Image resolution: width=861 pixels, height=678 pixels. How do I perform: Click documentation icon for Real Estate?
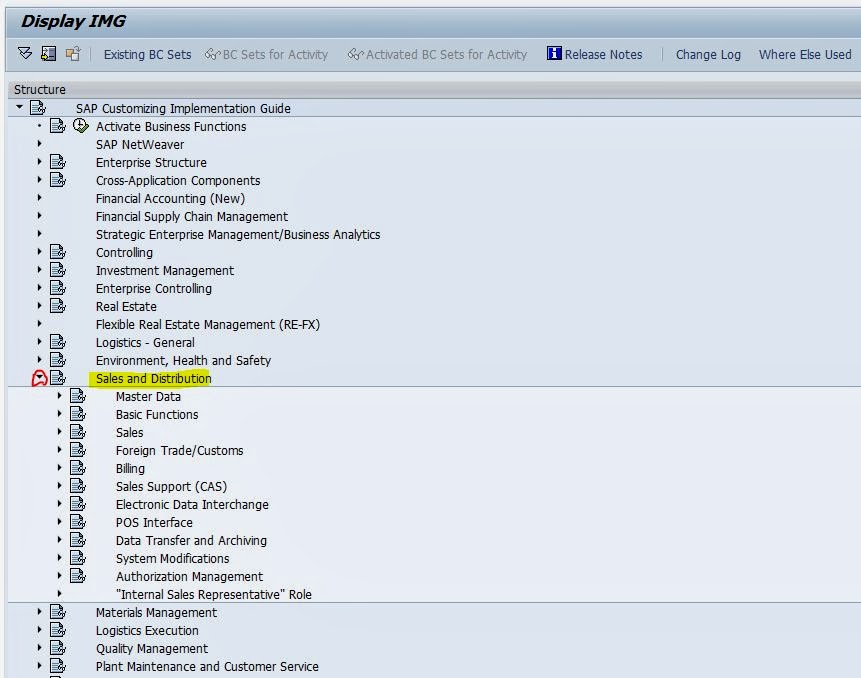58,306
